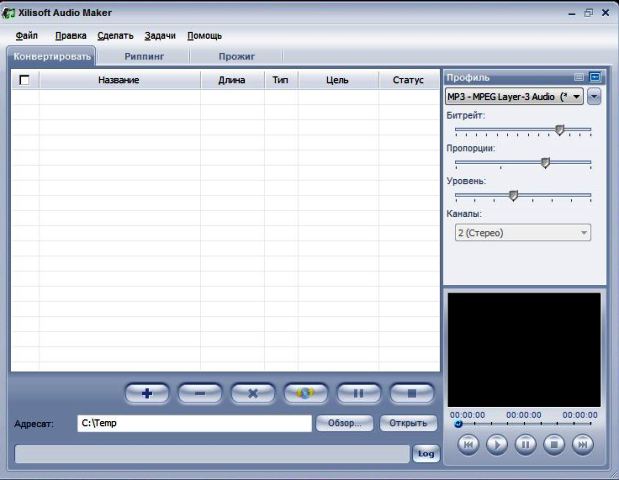Open the Правка menu
Viewport: 619px width, 480px height.
tap(71, 36)
